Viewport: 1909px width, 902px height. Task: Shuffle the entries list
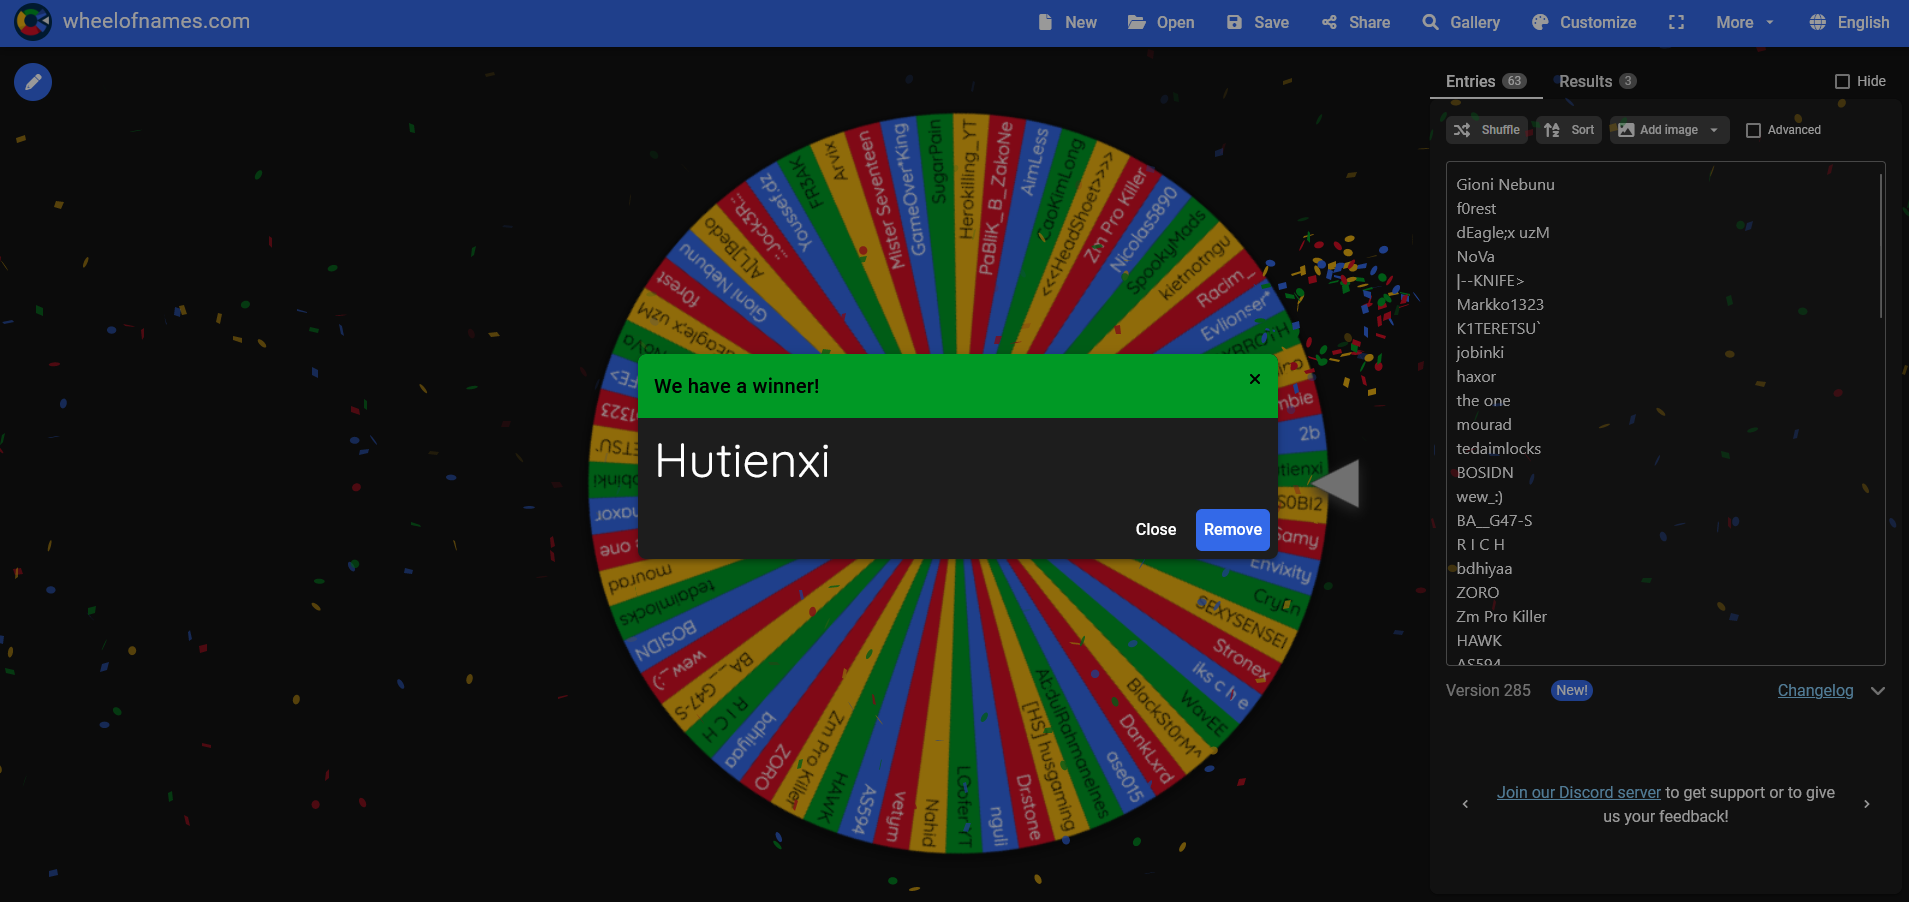[x=1486, y=130]
